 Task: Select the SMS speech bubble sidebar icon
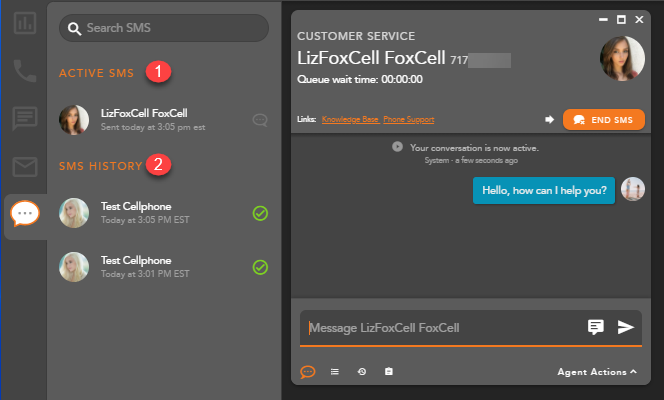click(24, 214)
